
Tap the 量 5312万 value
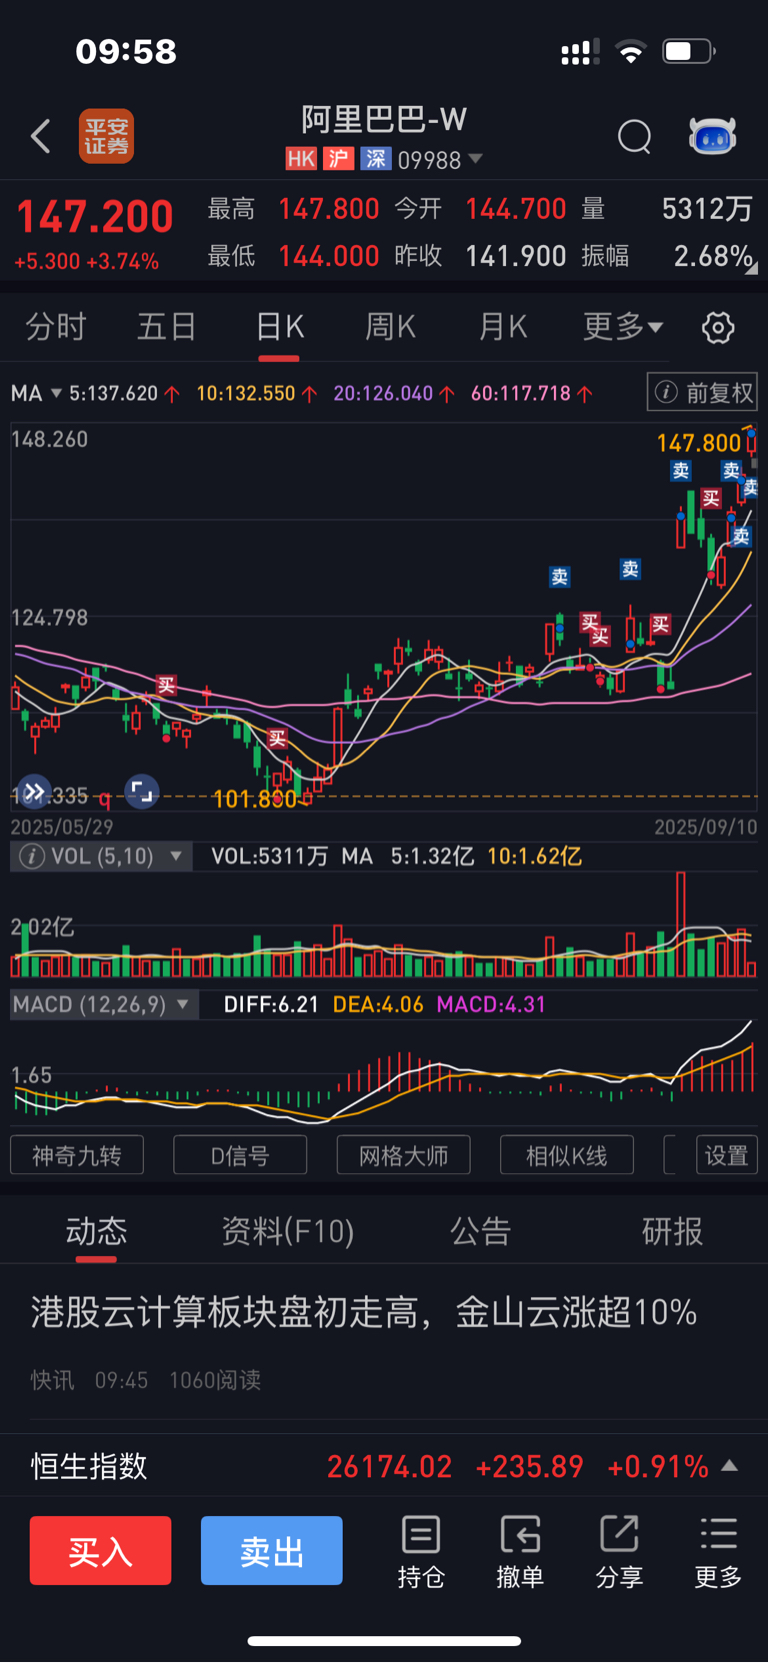pyautogui.click(x=707, y=208)
